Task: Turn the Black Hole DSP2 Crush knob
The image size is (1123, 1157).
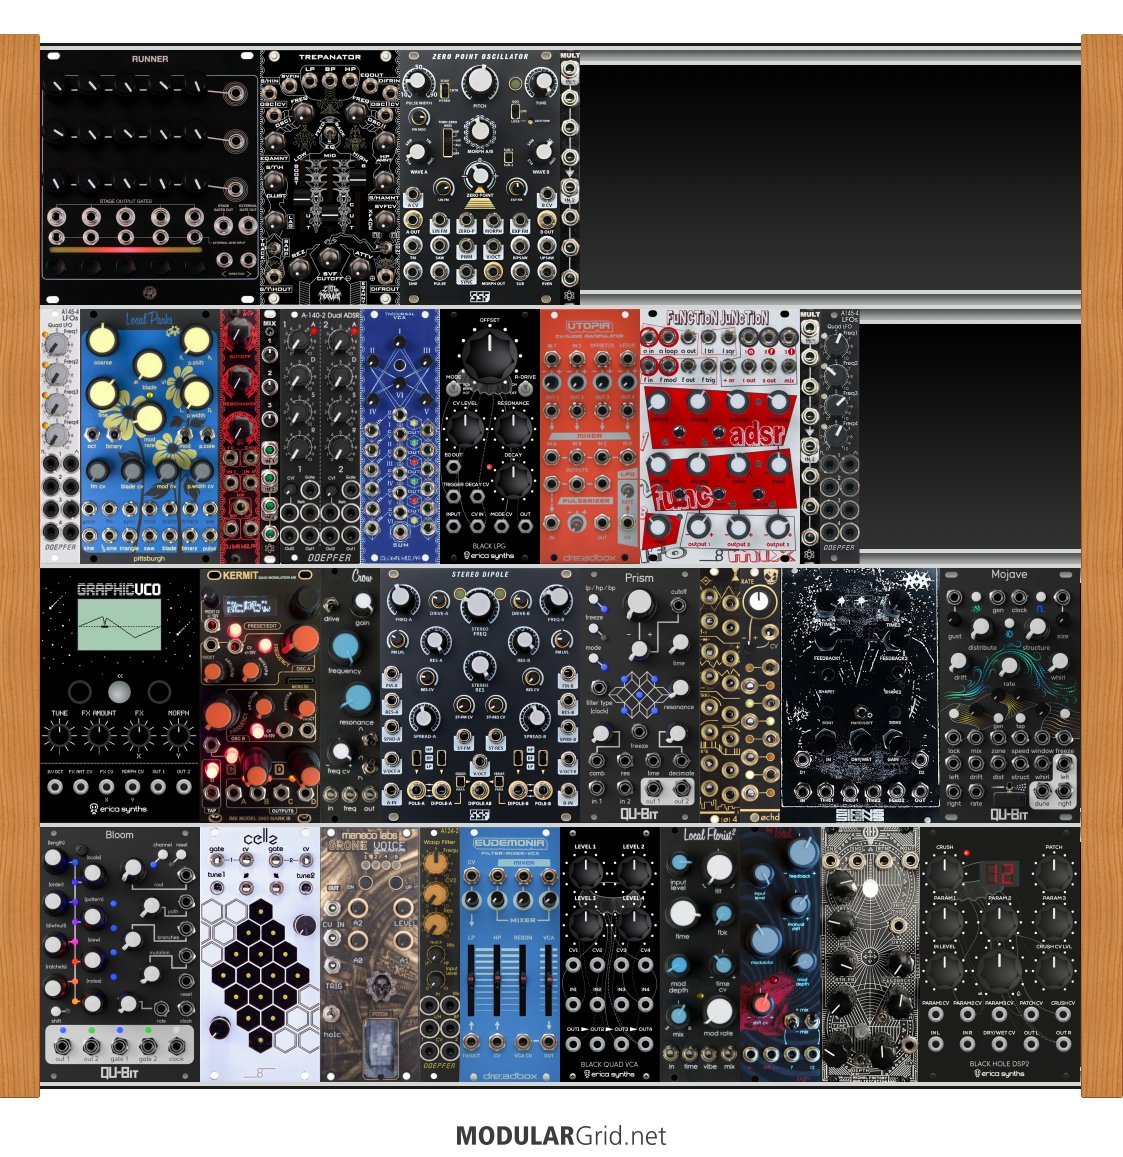Action: (945, 874)
